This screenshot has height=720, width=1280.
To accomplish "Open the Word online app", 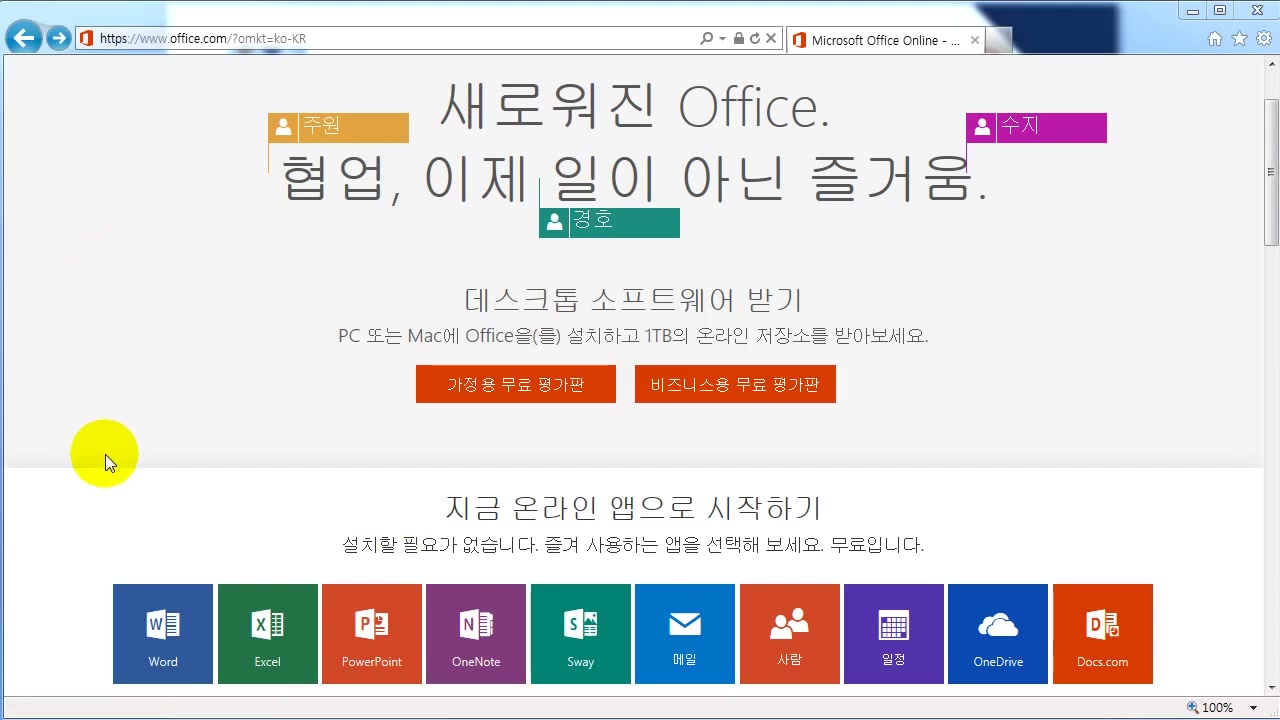I will pos(162,633).
